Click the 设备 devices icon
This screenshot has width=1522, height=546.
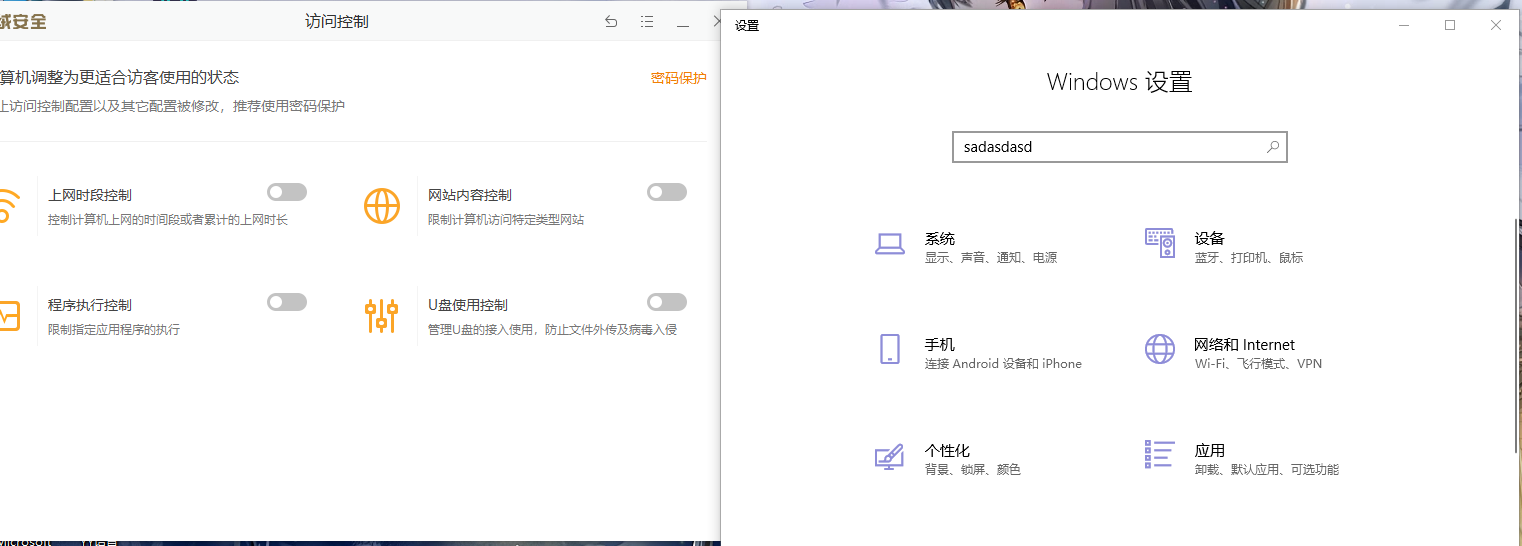(x=1160, y=243)
